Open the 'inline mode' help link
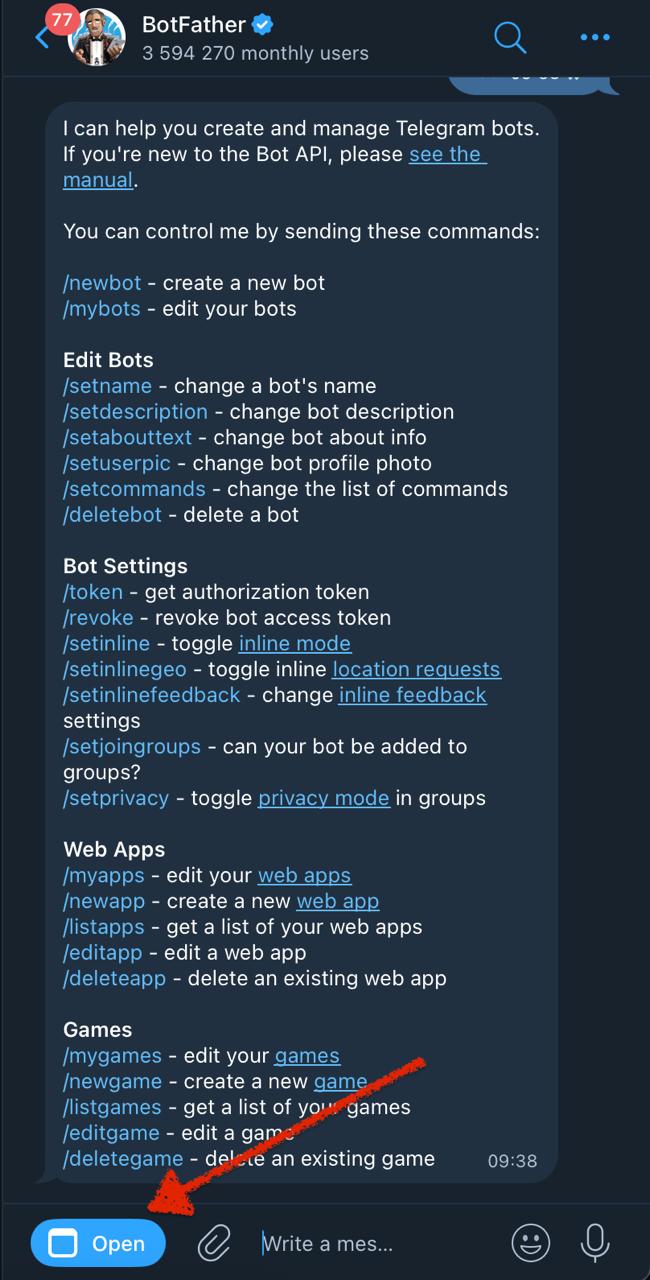 point(294,643)
